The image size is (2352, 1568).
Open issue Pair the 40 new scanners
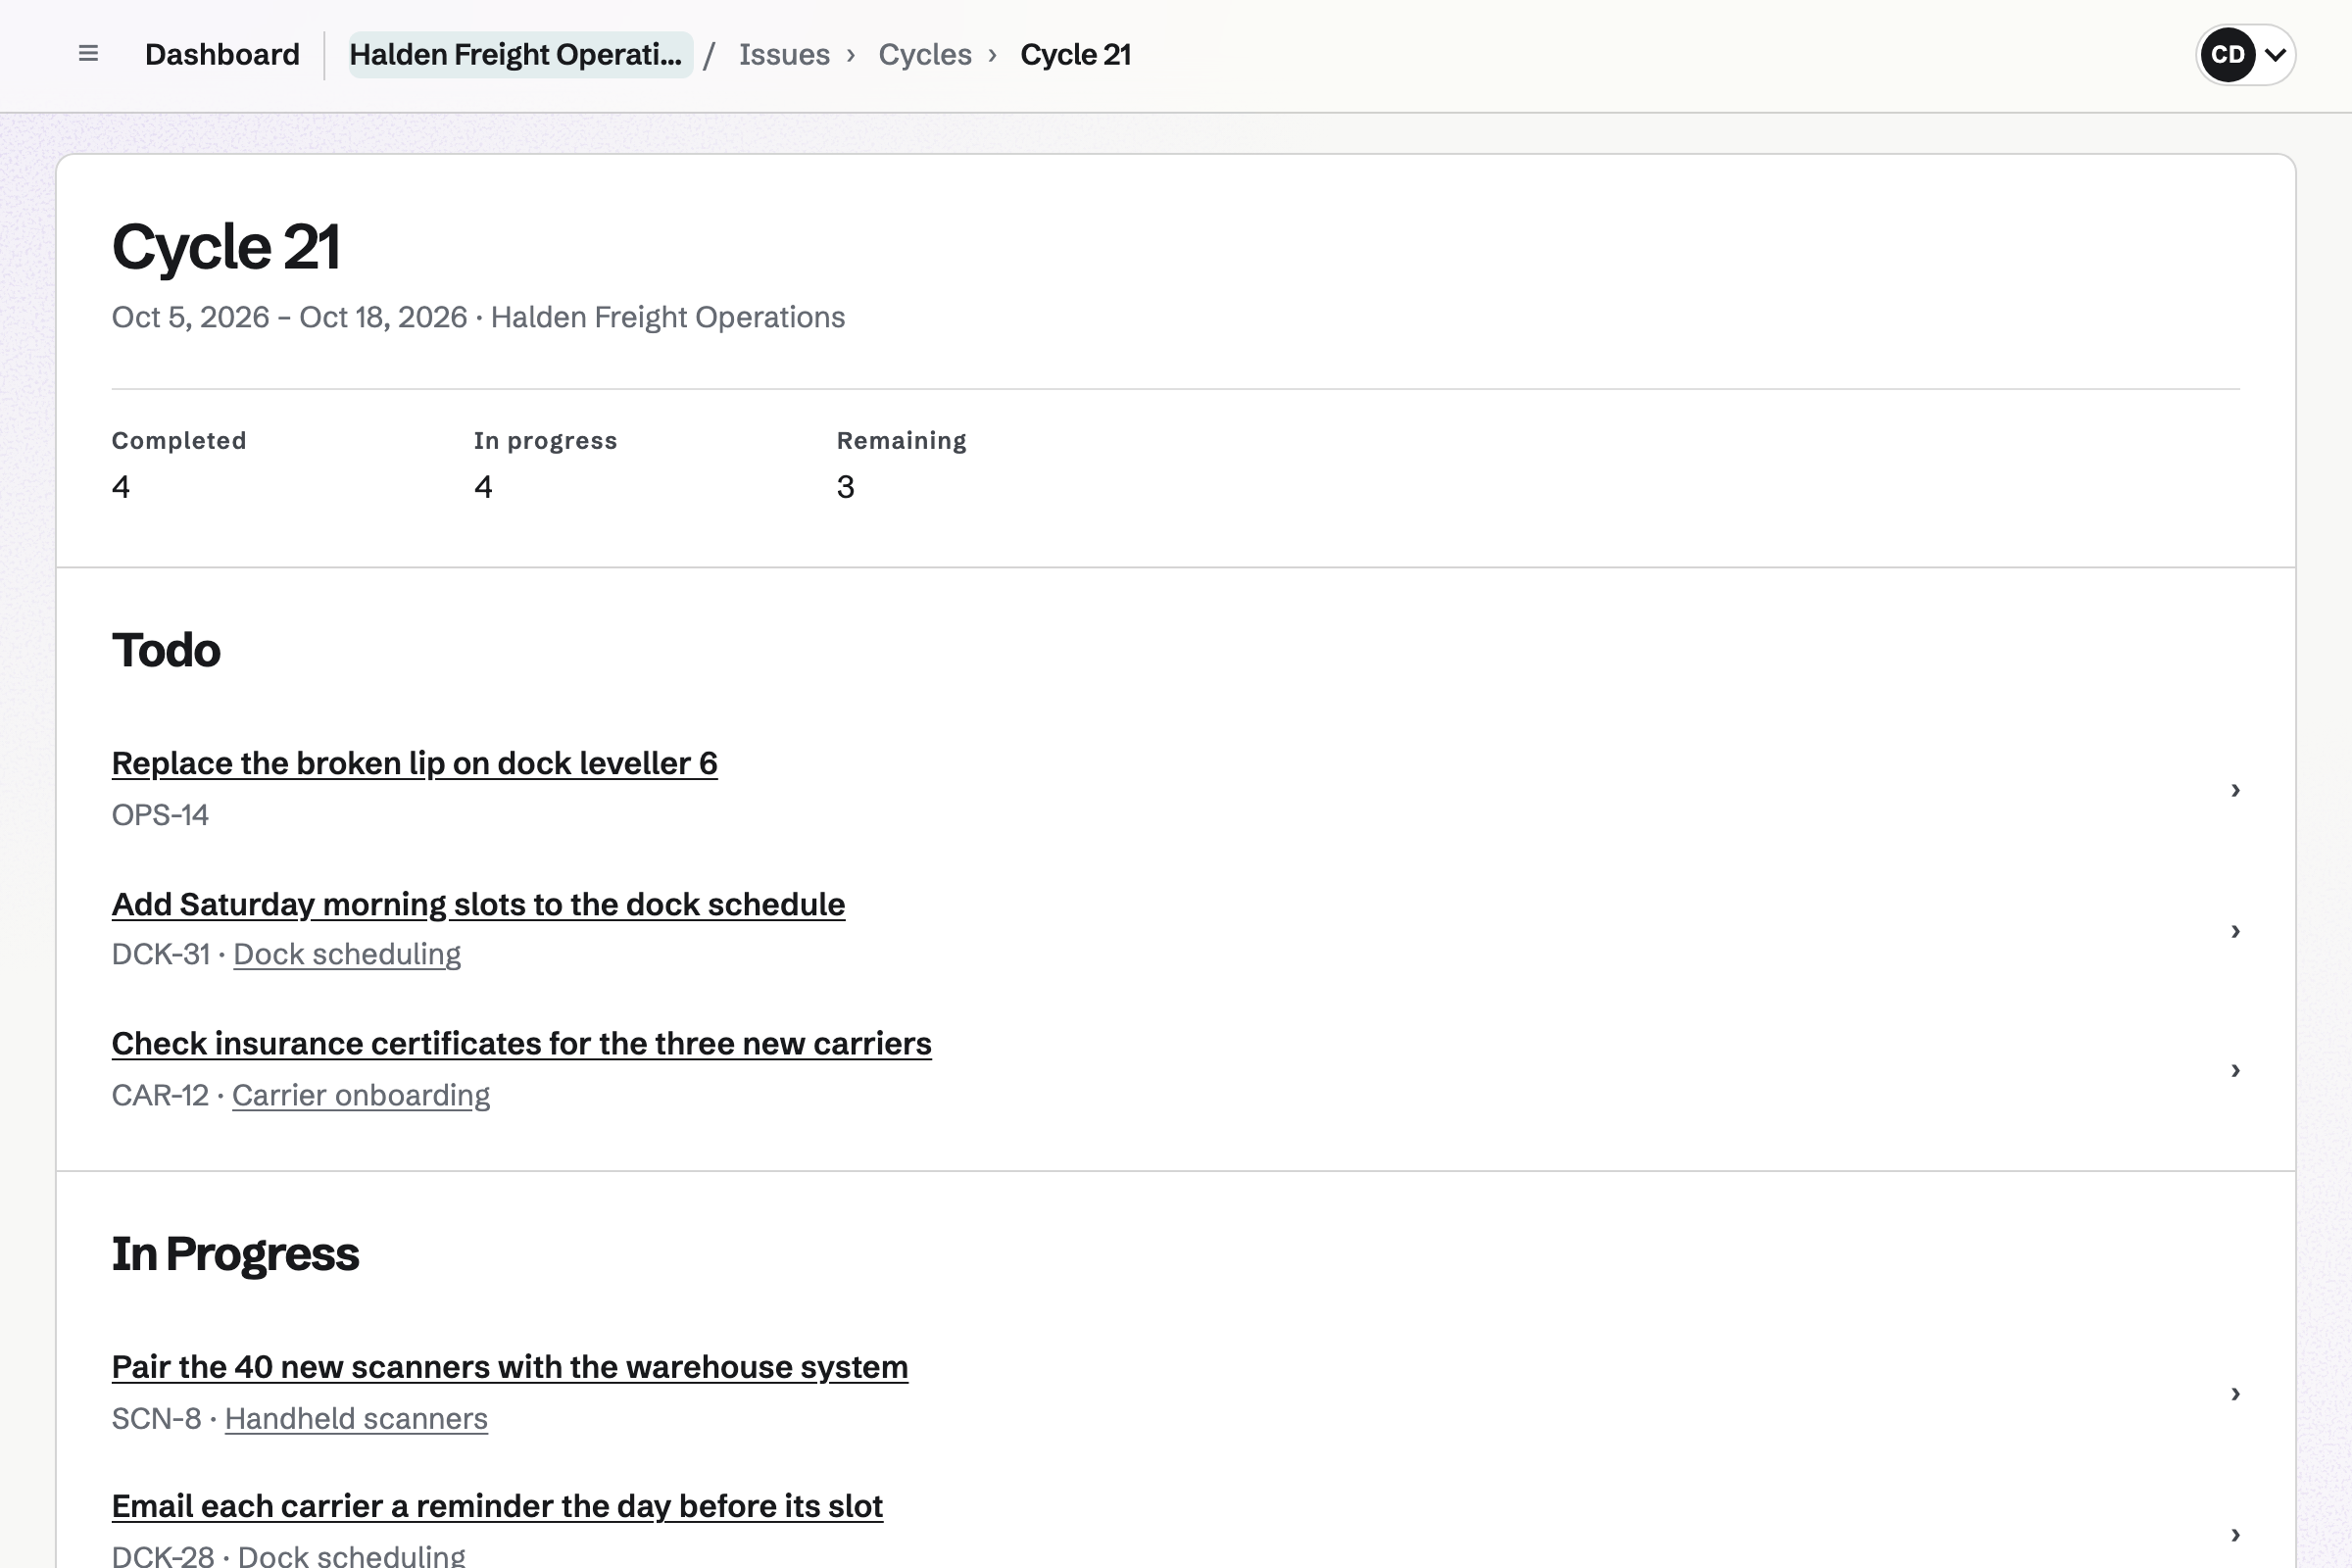(x=509, y=1366)
